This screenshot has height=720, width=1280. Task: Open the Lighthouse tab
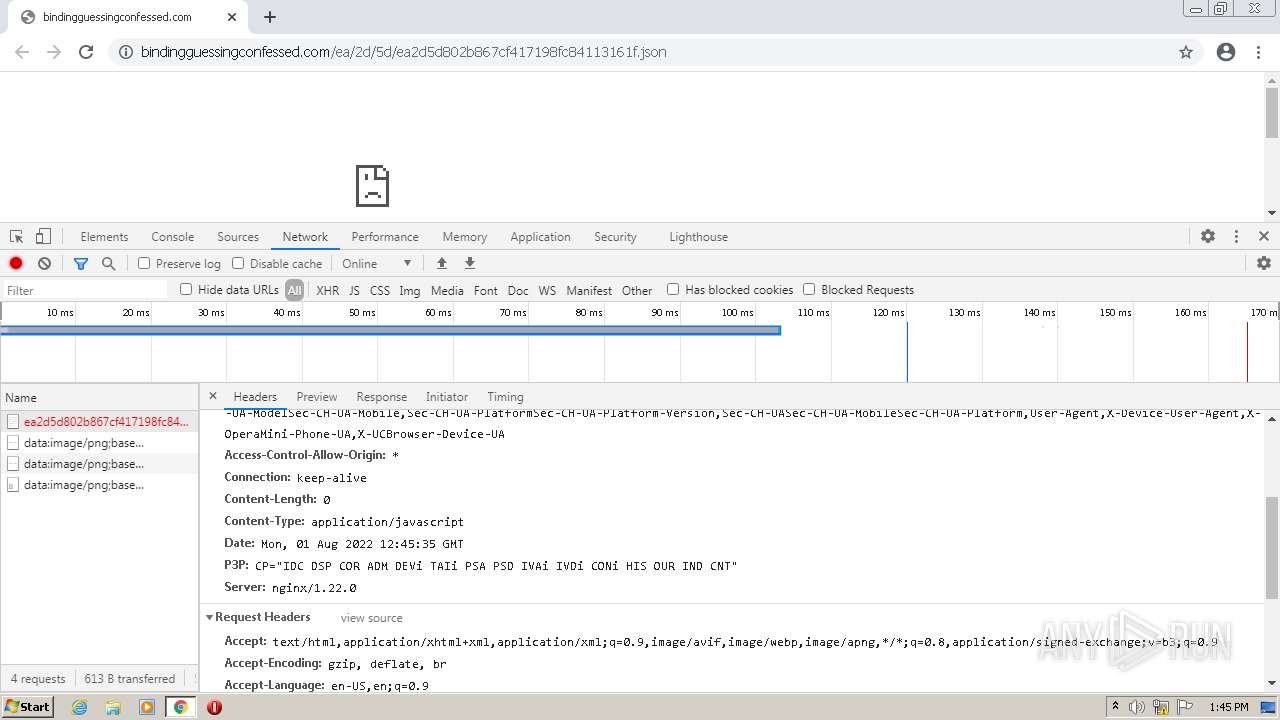pyautogui.click(x=698, y=237)
